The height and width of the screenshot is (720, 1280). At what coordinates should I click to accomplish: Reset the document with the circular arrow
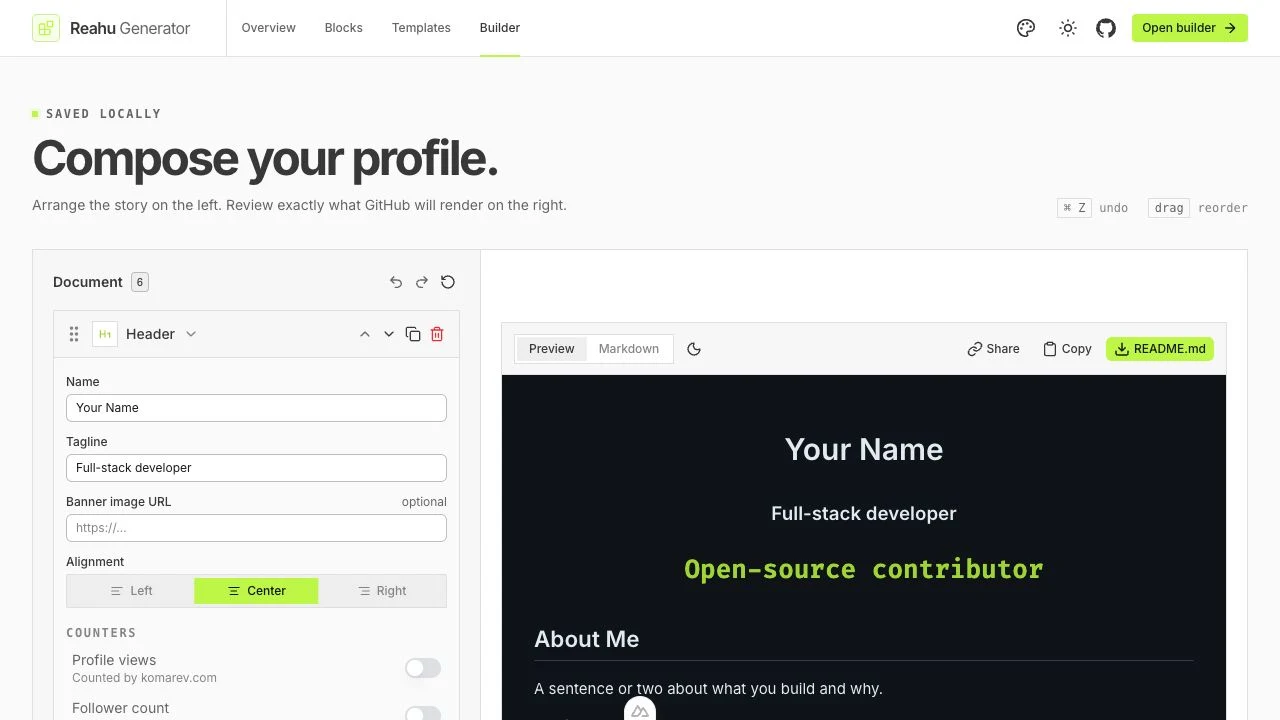448,282
